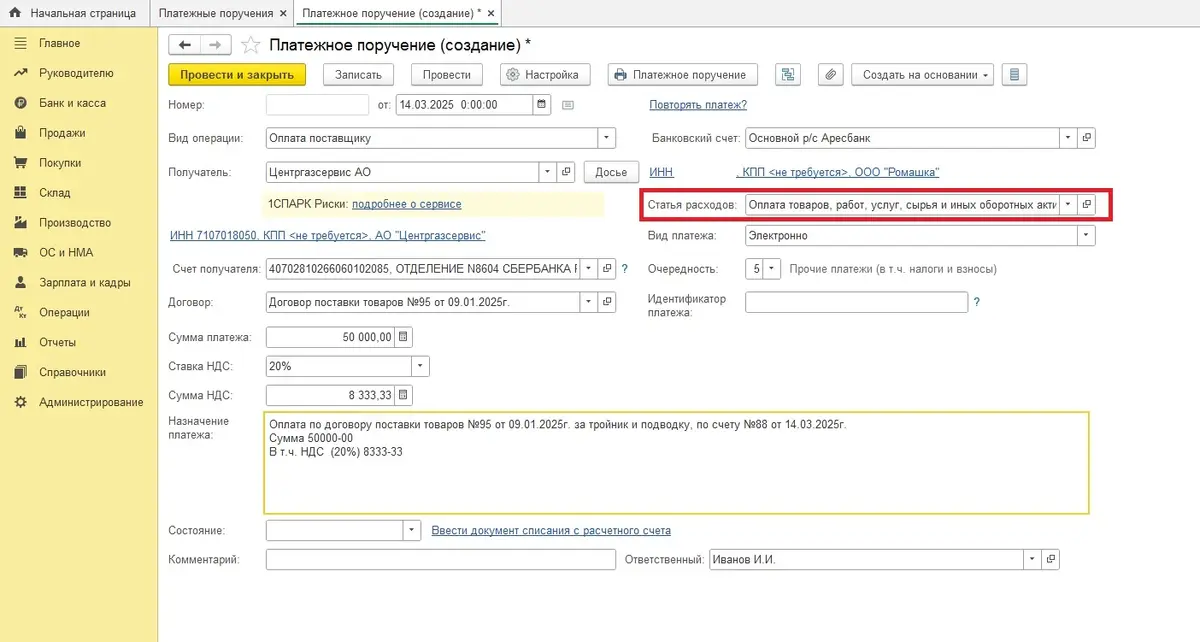1200x642 pixels.
Task: Open calculator in Сумма платежа field
Action: [x=403, y=337]
